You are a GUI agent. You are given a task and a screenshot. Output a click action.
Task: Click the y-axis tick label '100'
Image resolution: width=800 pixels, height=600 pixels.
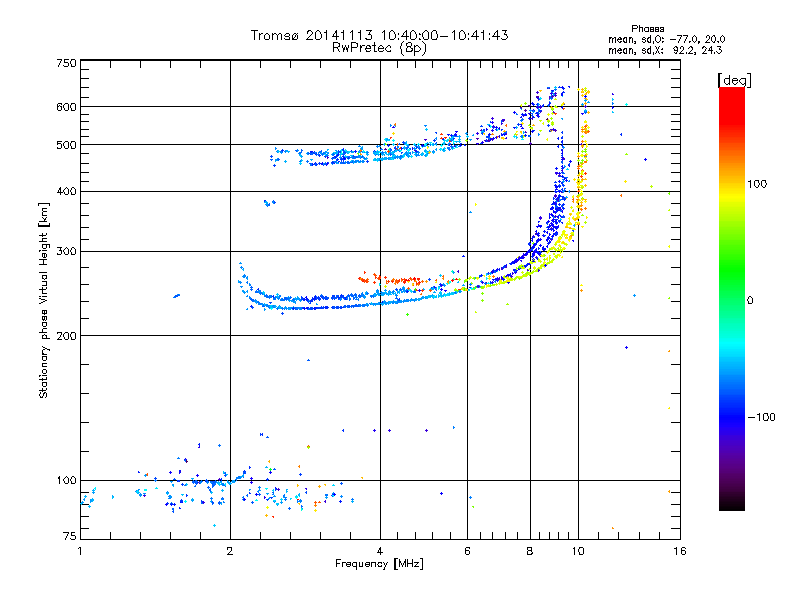pyautogui.click(x=66, y=481)
